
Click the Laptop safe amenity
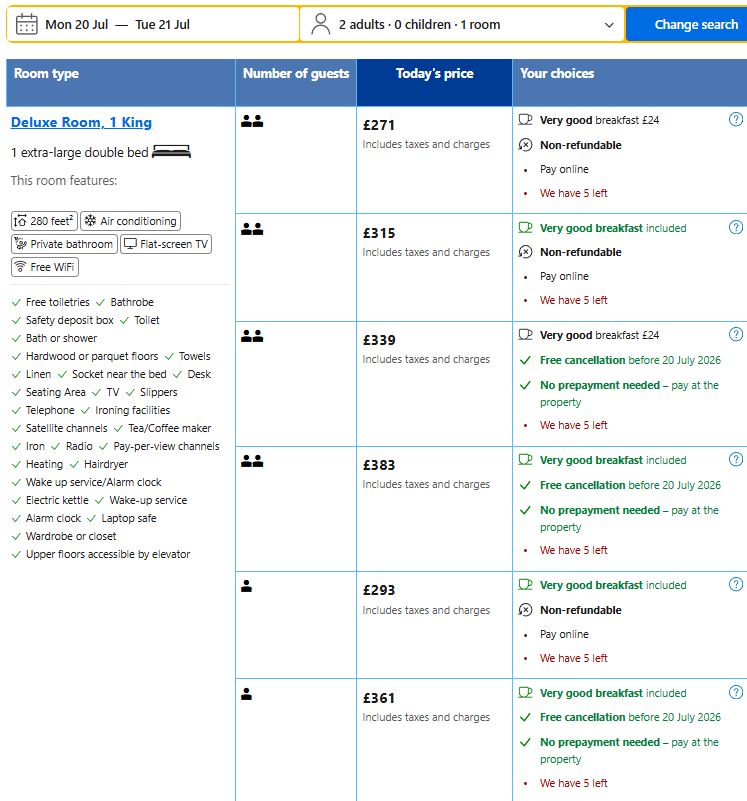[x=129, y=519]
